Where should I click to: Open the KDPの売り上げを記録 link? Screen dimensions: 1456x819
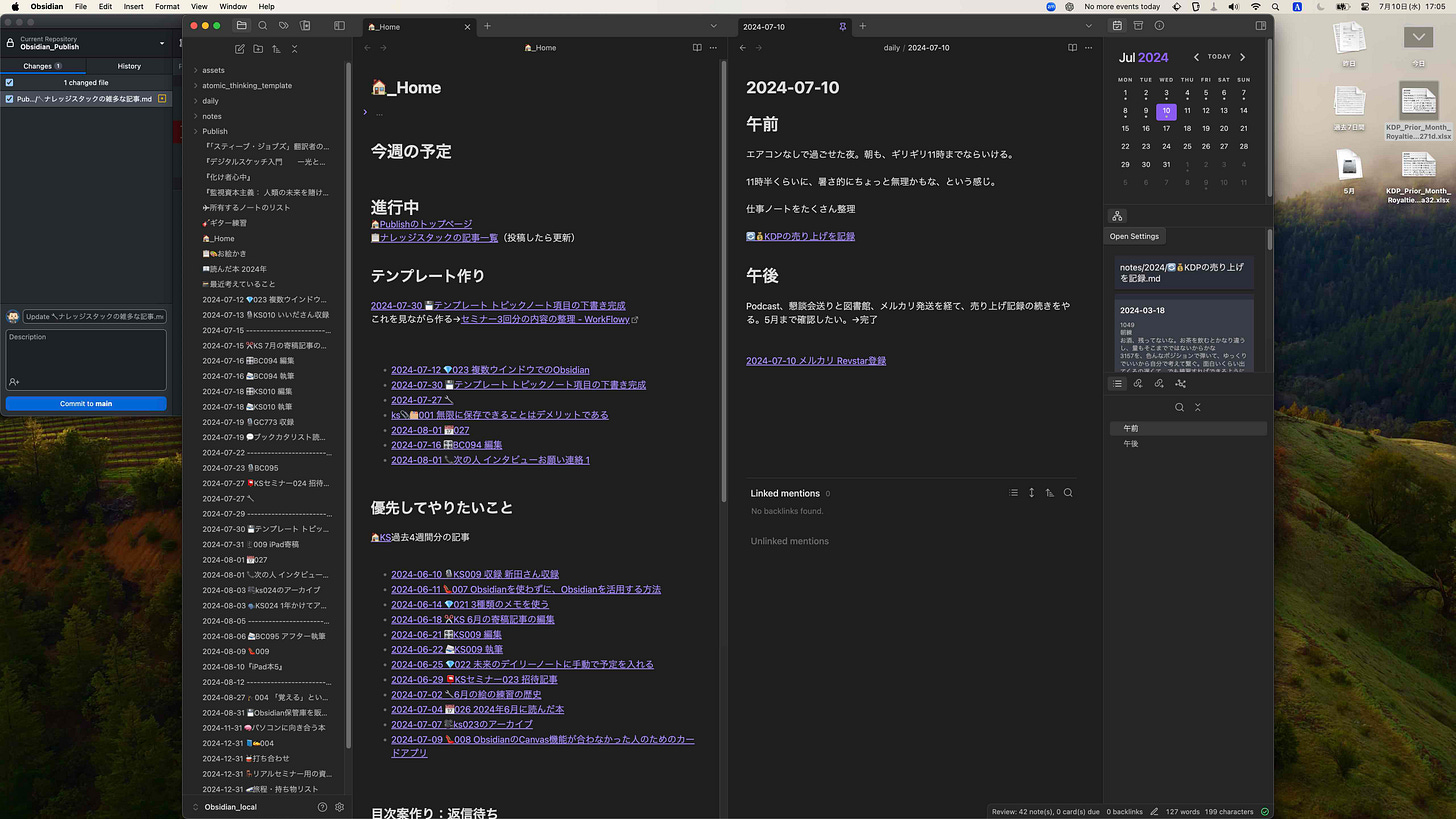[x=801, y=236]
